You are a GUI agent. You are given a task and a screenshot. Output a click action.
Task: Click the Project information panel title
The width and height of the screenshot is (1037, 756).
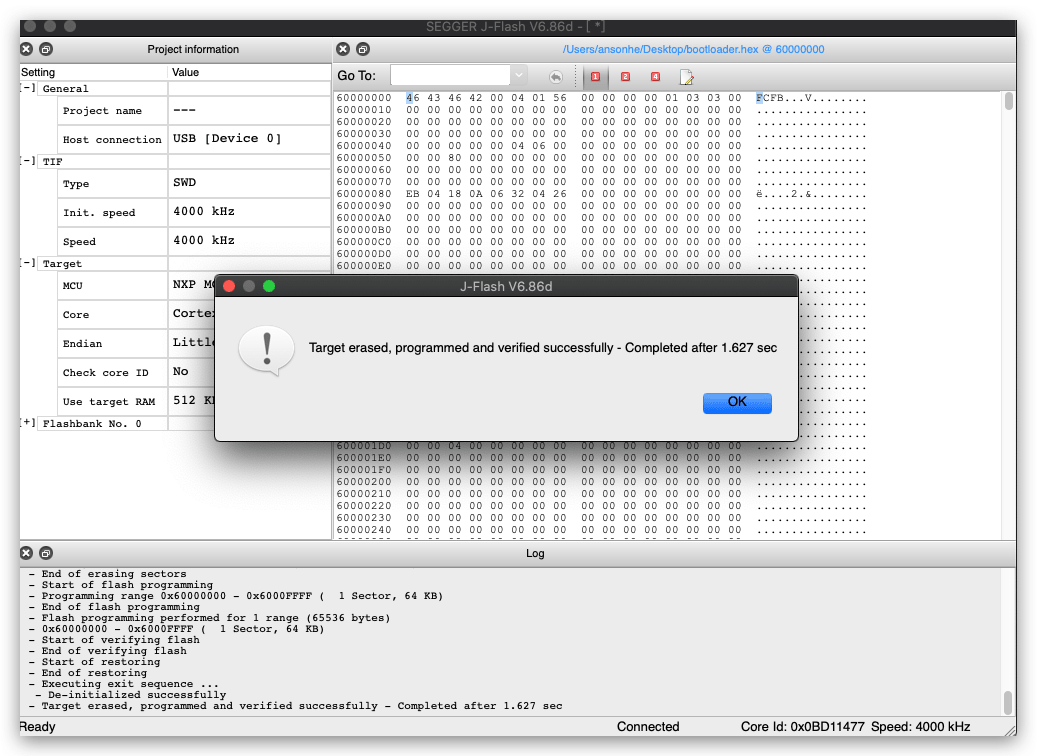(x=193, y=49)
